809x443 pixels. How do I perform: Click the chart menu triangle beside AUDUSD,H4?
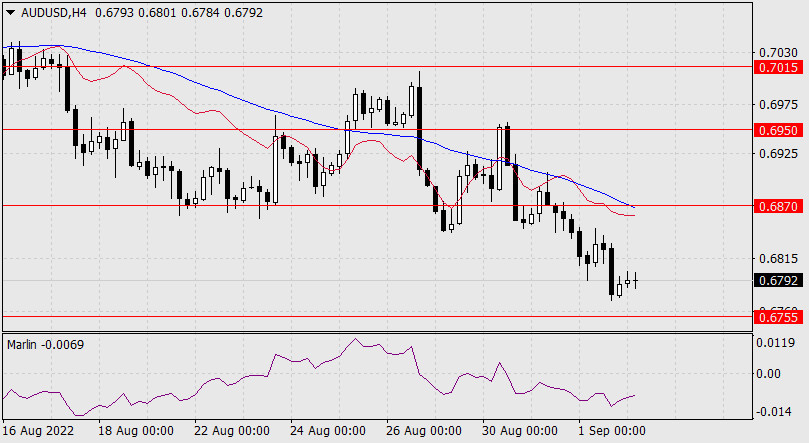point(10,13)
